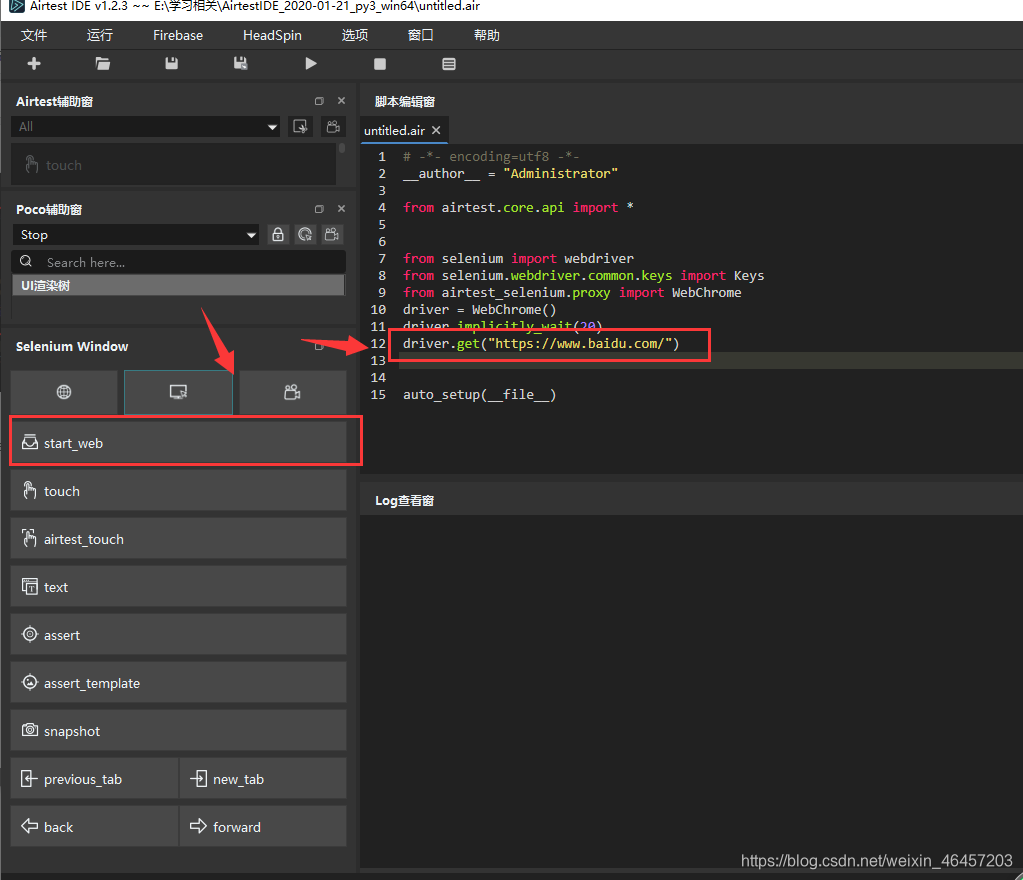Click line 8 selenium Keys import

pyautogui.click(x=583, y=275)
